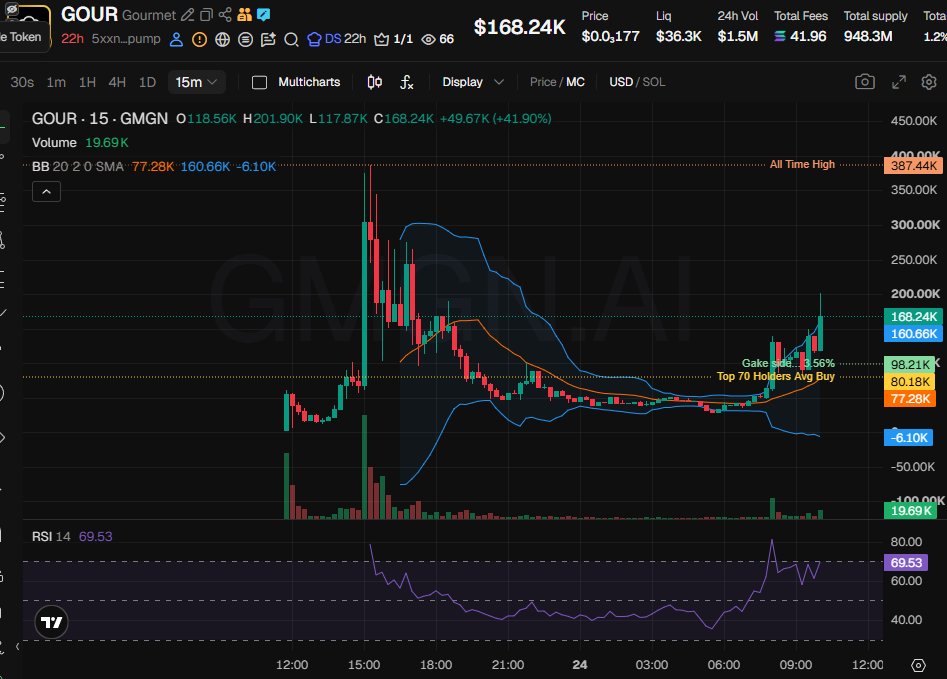Click the blue -6.10K axis tag
Viewport: 947px width, 679px height.
tap(909, 437)
